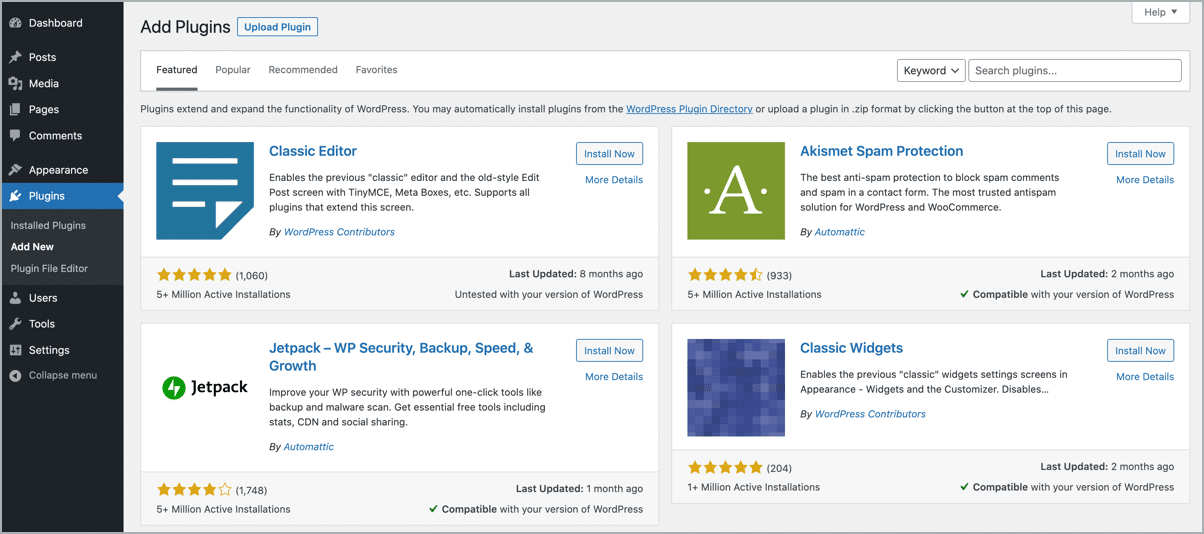
Task: Switch to the Featured tab
Action: coord(177,70)
